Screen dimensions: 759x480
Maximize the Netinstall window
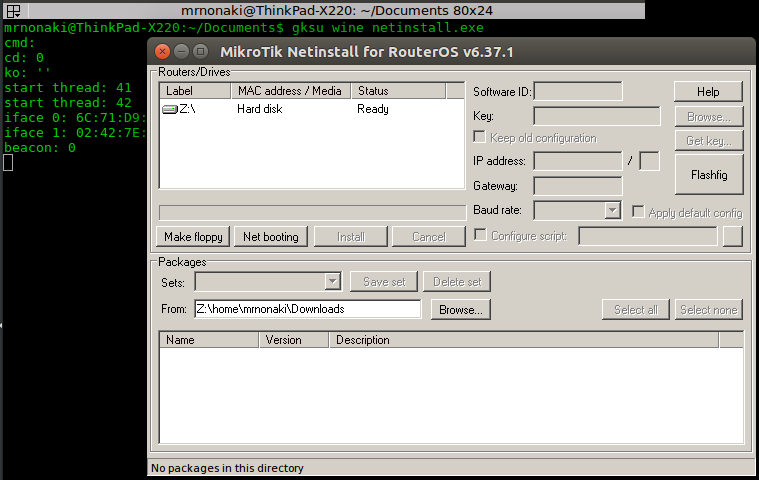click(200, 51)
